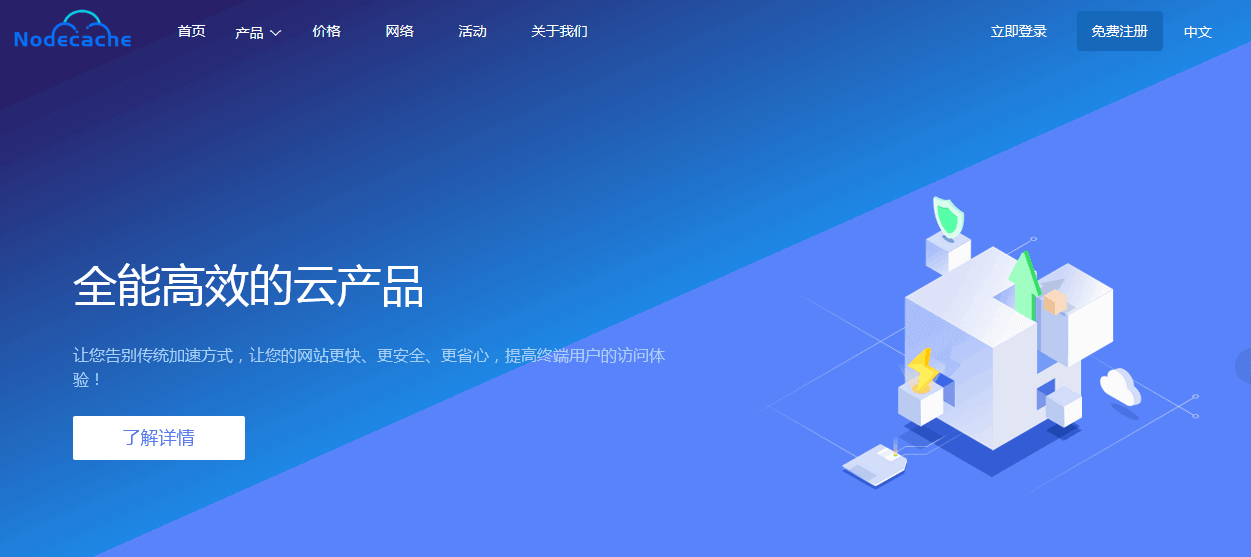Click the 全能高效的云产品 headline
Screen dimensions: 1251x557
249,287
